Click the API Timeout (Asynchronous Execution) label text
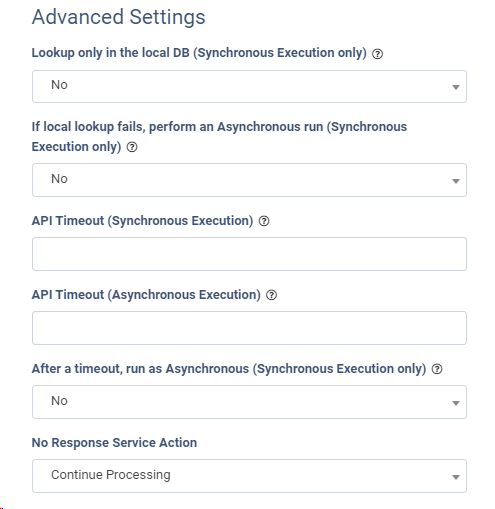Viewport: 495px width, 509px height. (x=146, y=295)
